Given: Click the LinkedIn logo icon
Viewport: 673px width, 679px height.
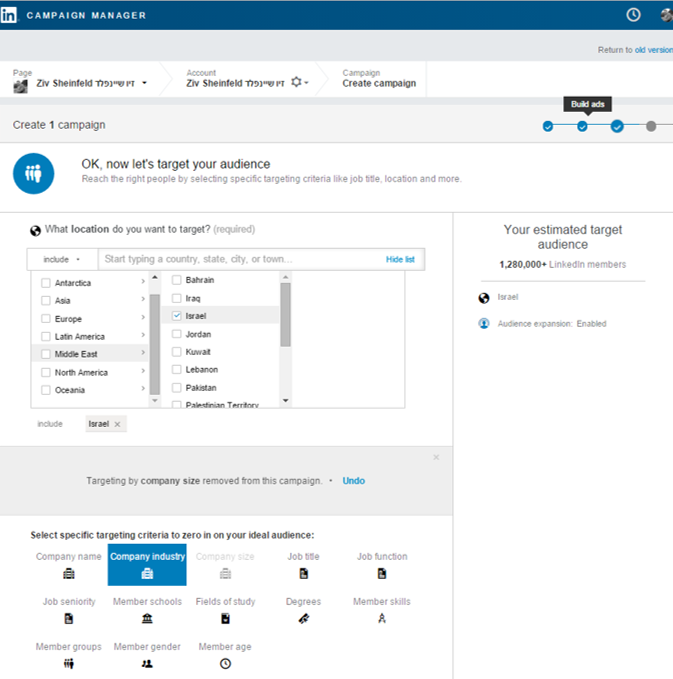Looking at the screenshot, I should tap(9, 15).
